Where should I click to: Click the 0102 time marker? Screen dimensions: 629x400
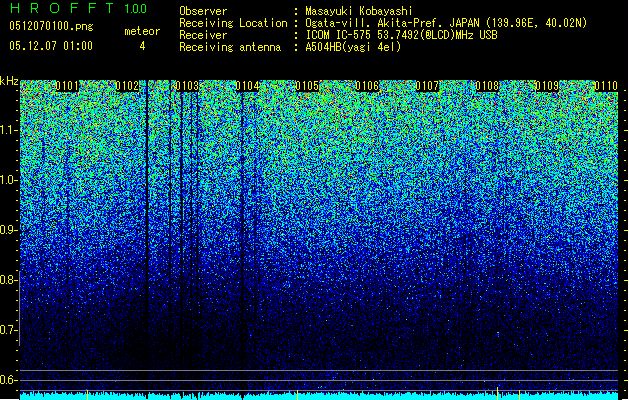127,86
